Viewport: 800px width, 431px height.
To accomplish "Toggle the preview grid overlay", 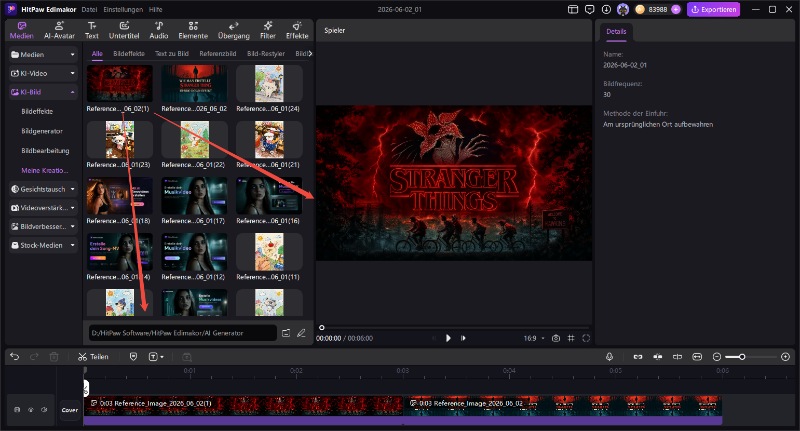I will pos(571,338).
